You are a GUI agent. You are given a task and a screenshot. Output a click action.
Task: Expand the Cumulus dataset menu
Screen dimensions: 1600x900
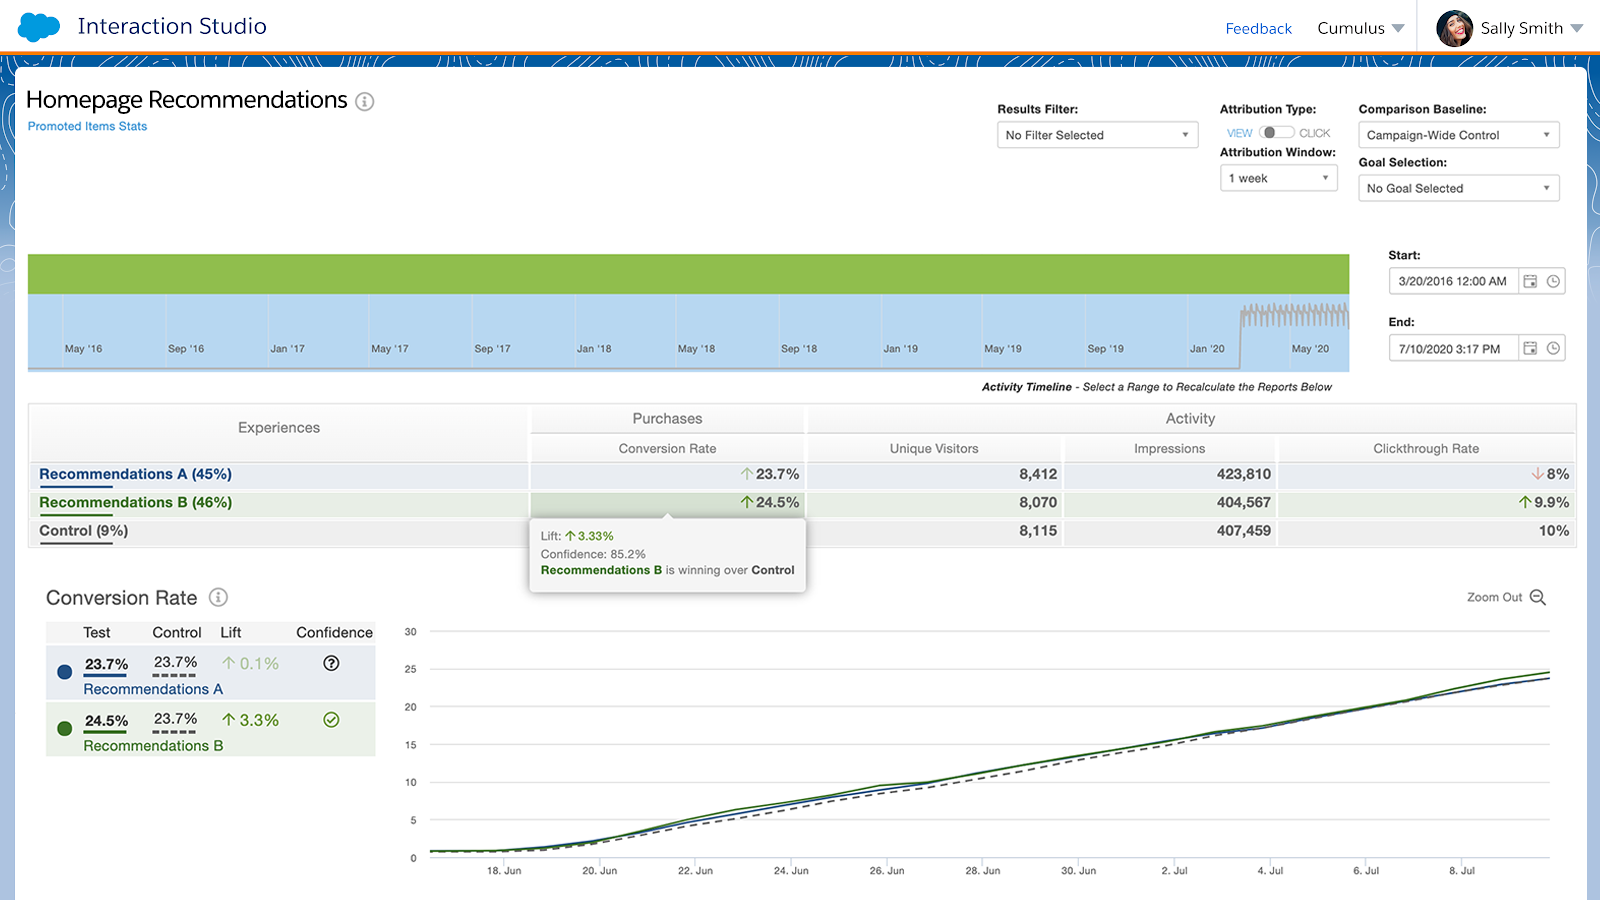[1360, 28]
